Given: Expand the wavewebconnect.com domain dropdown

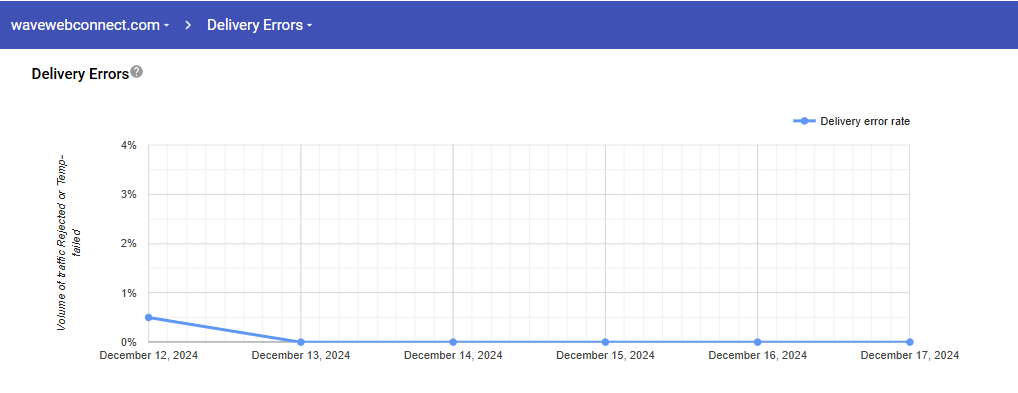Looking at the screenshot, I should pyautogui.click(x=90, y=25).
